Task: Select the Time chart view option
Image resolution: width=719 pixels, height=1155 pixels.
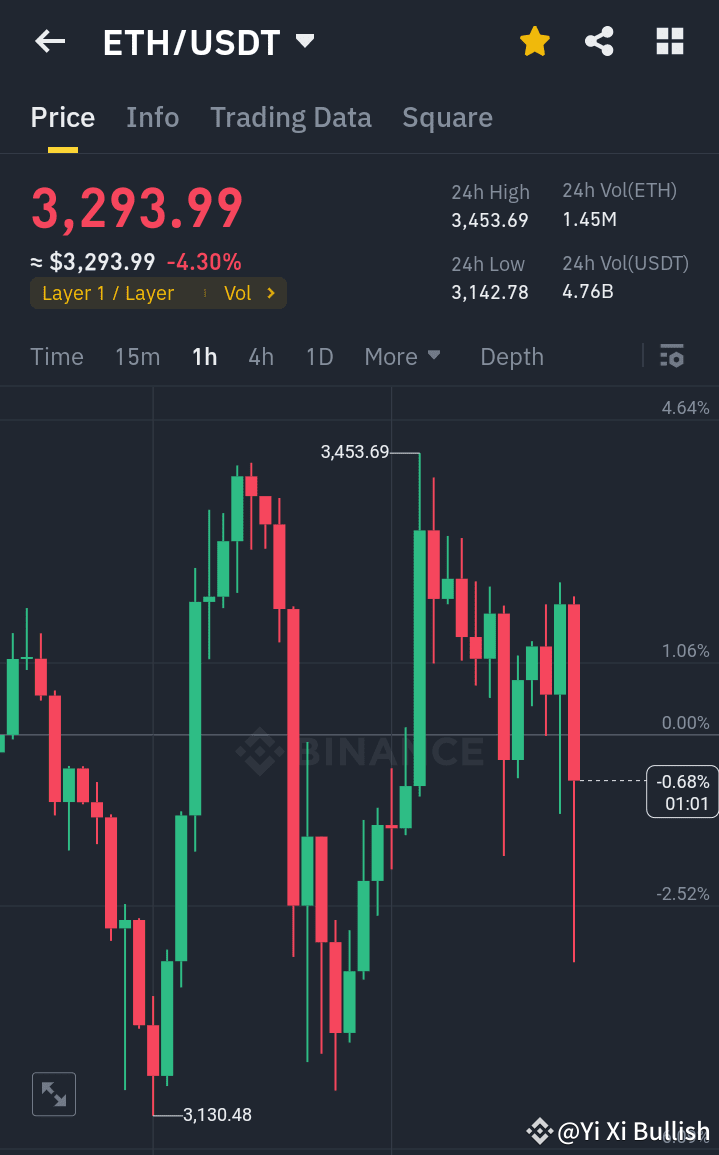Action: click(x=56, y=356)
